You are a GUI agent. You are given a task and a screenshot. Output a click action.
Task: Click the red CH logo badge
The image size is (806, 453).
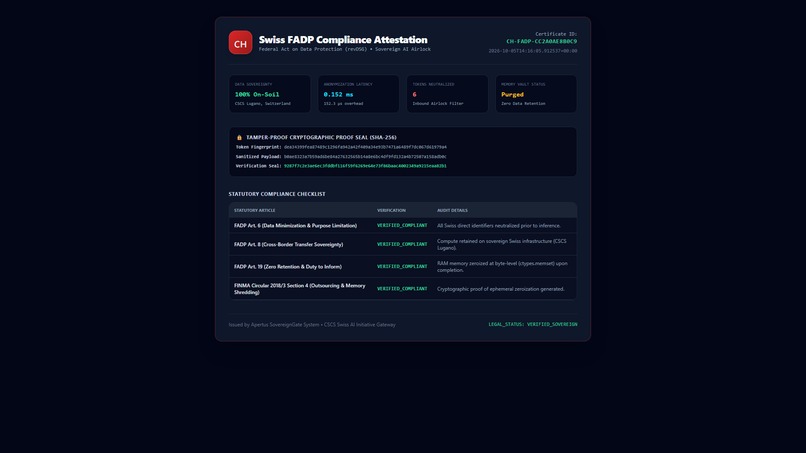click(241, 42)
